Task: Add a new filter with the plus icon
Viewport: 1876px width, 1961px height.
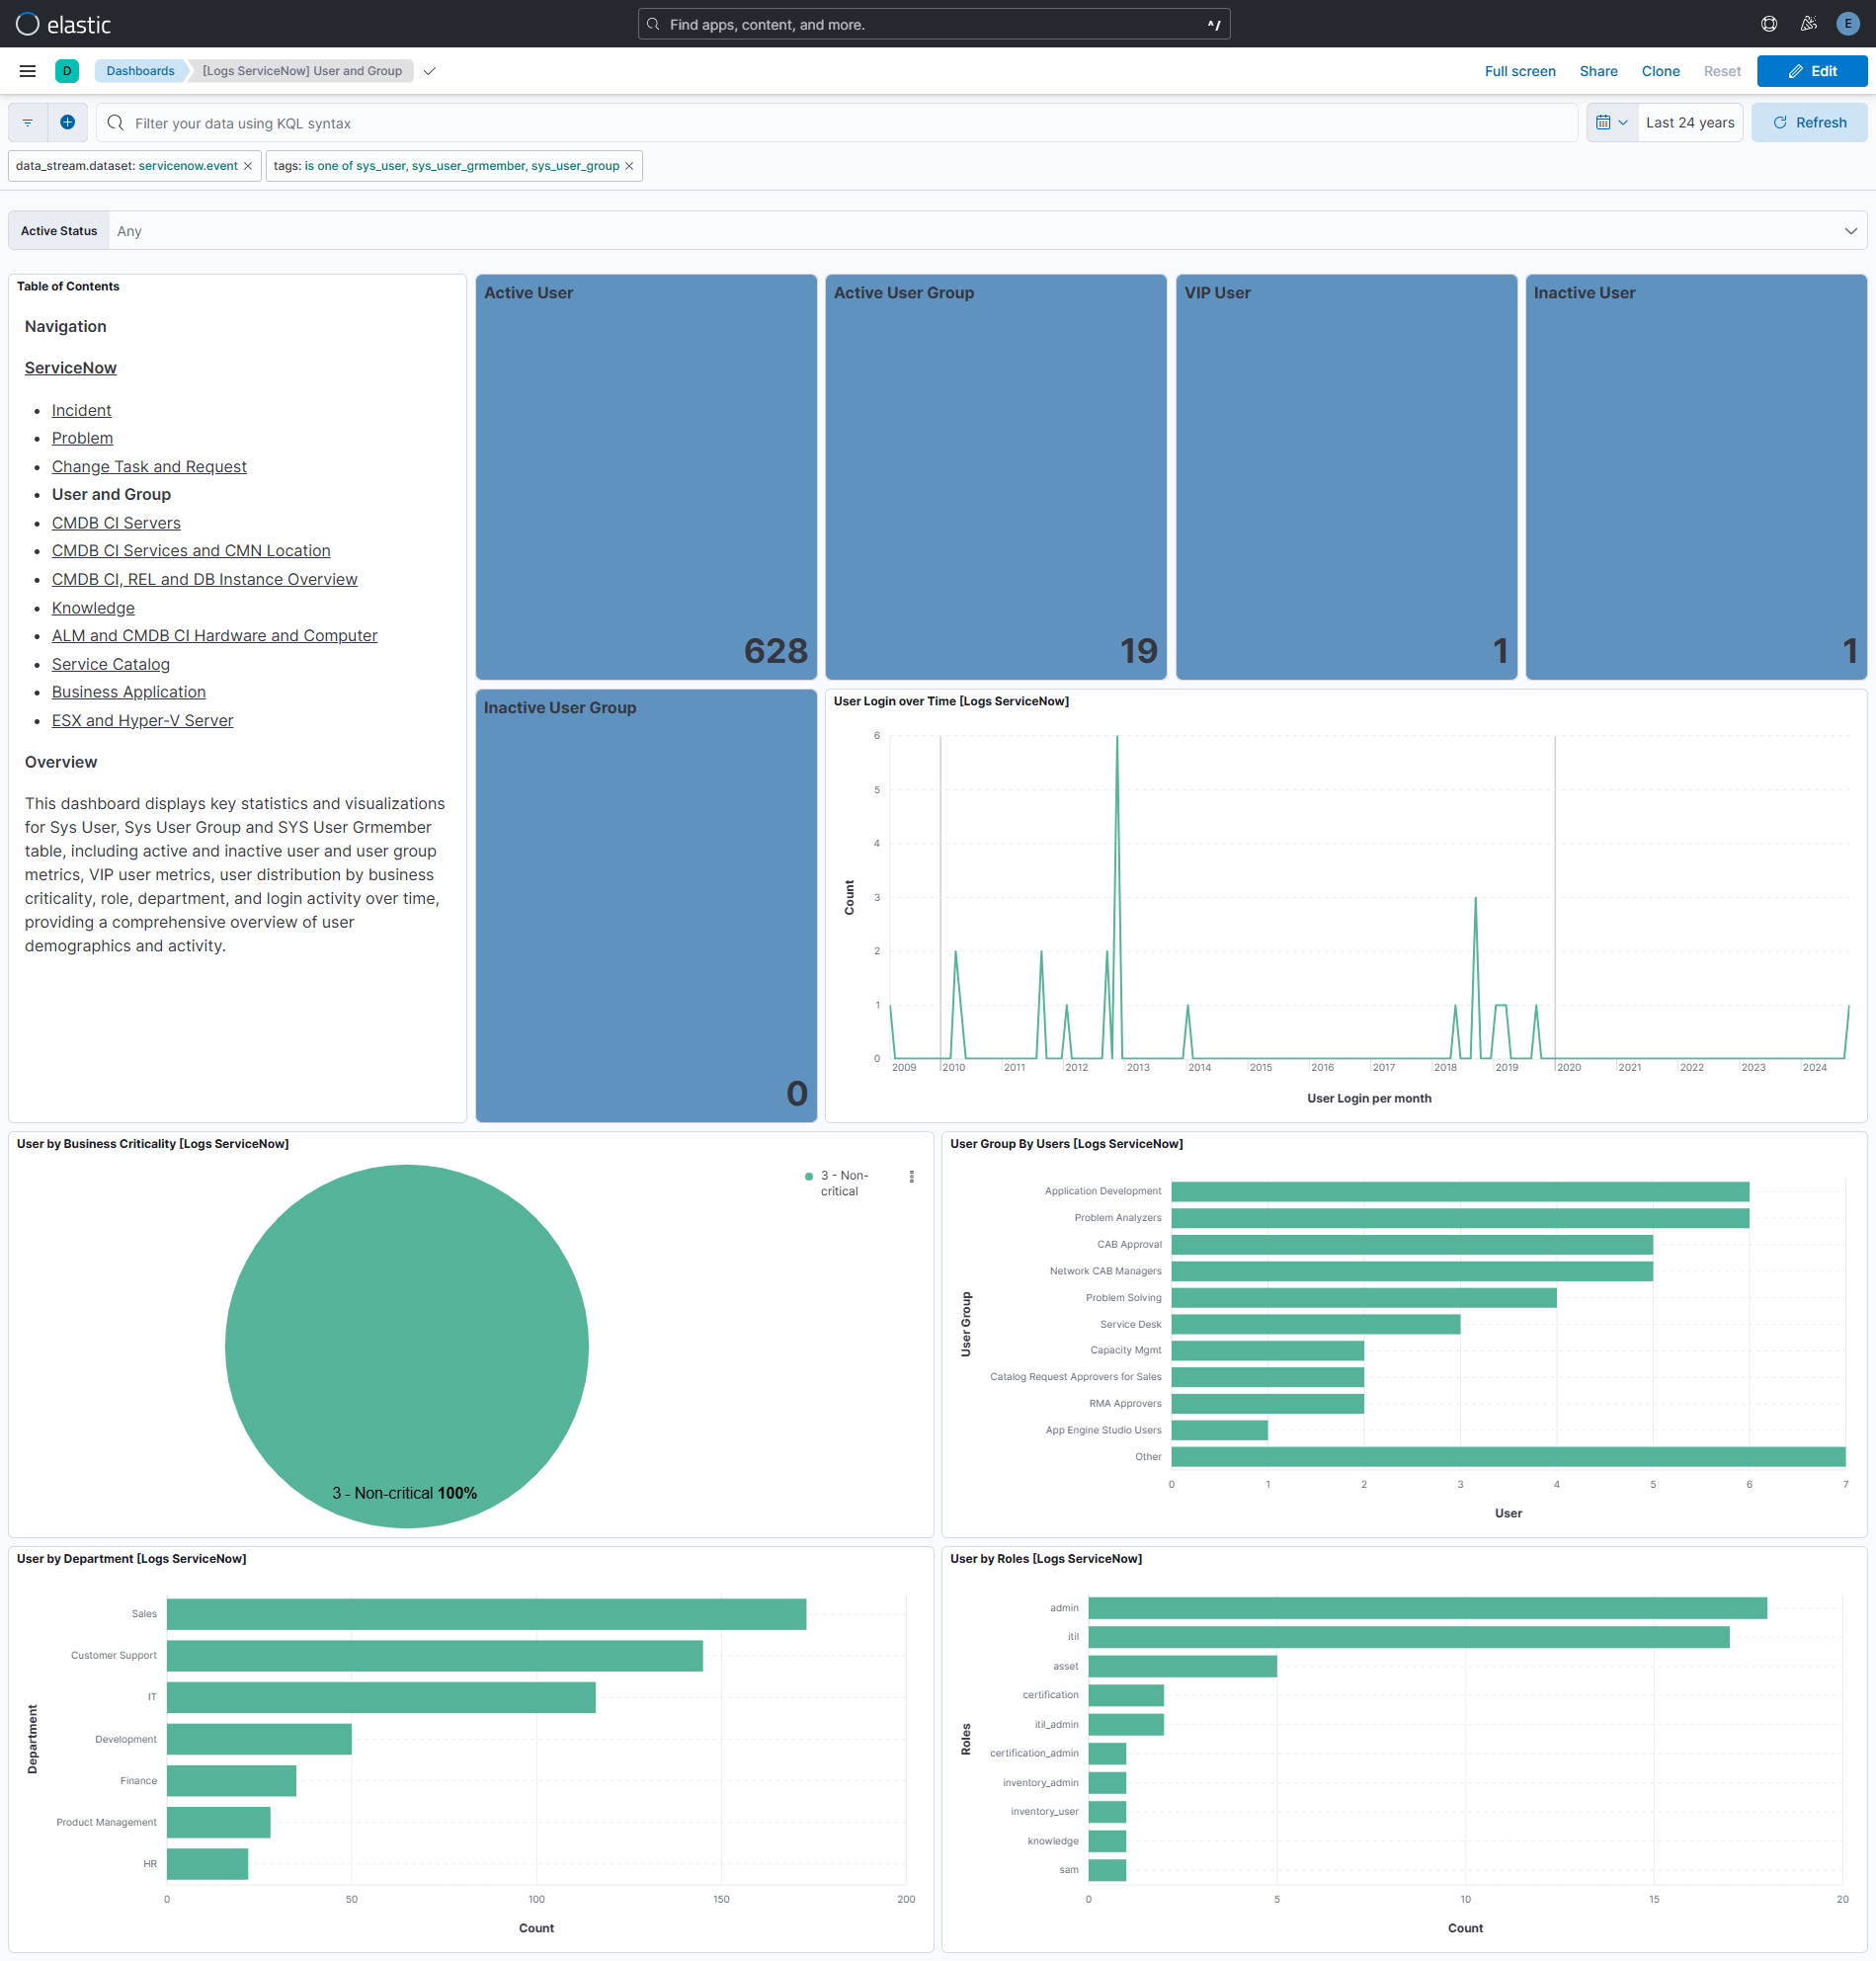Action: point(68,122)
